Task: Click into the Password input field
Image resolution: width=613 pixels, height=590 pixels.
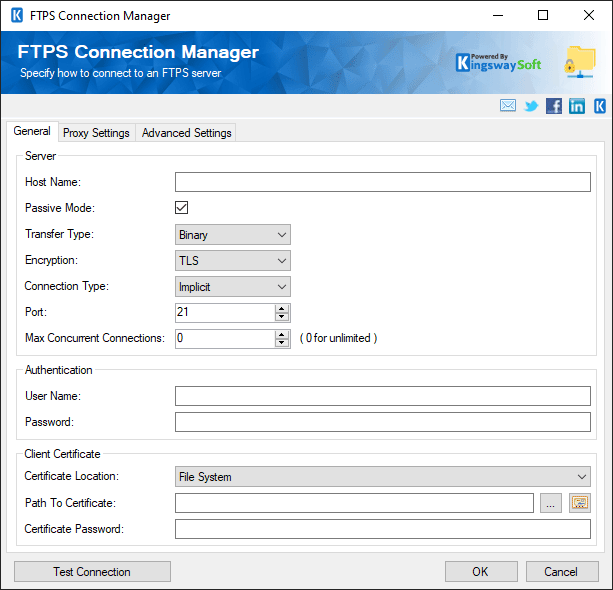Action: click(x=383, y=422)
